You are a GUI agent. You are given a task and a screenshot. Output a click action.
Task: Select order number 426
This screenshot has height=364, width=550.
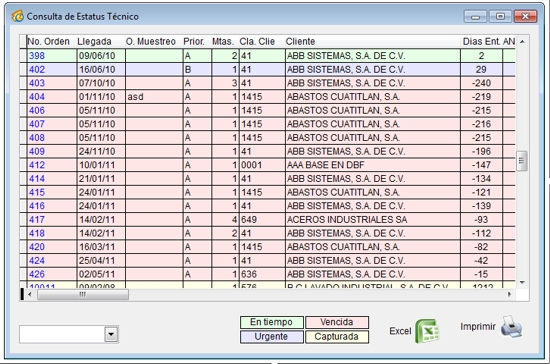click(x=37, y=275)
